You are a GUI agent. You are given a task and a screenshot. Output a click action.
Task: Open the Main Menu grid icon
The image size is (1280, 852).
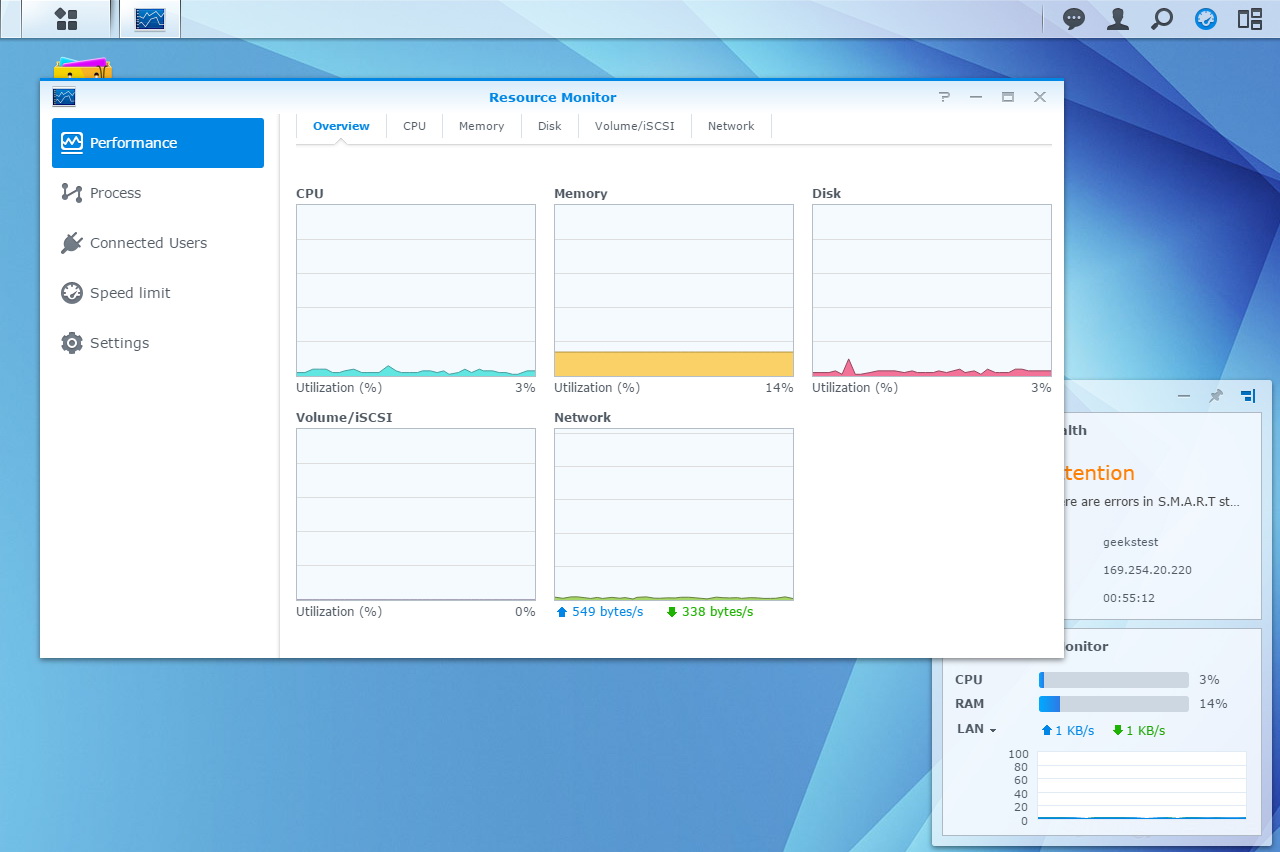coord(66,19)
